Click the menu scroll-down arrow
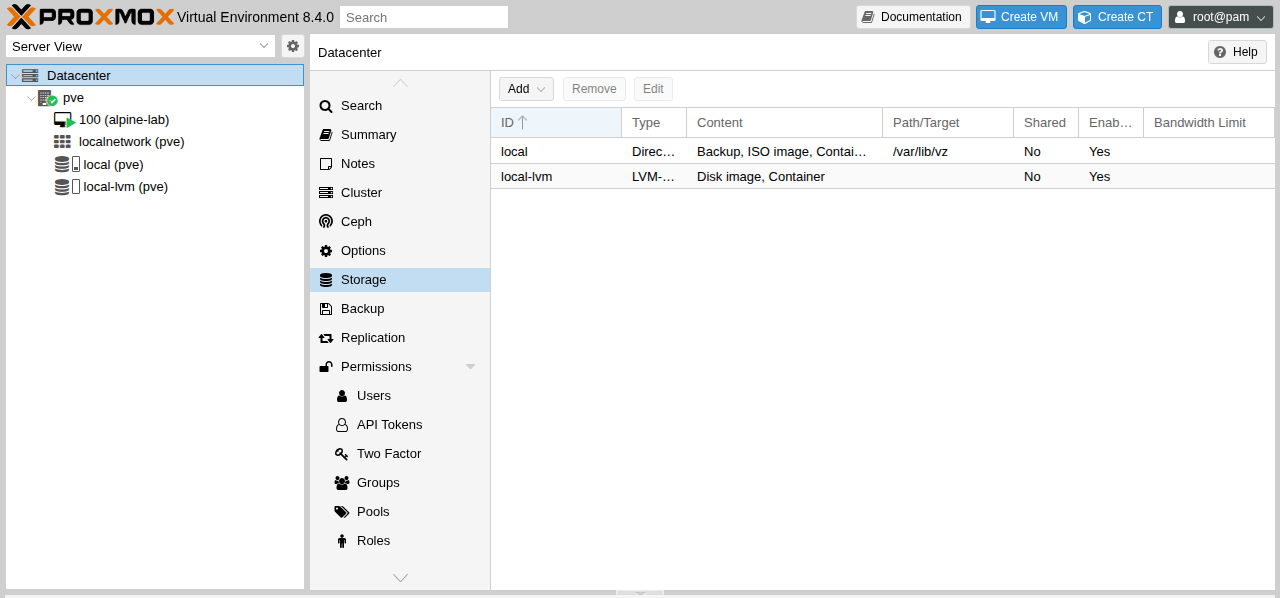Viewport: 1280px width, 598px height. [x=400, y=578]
